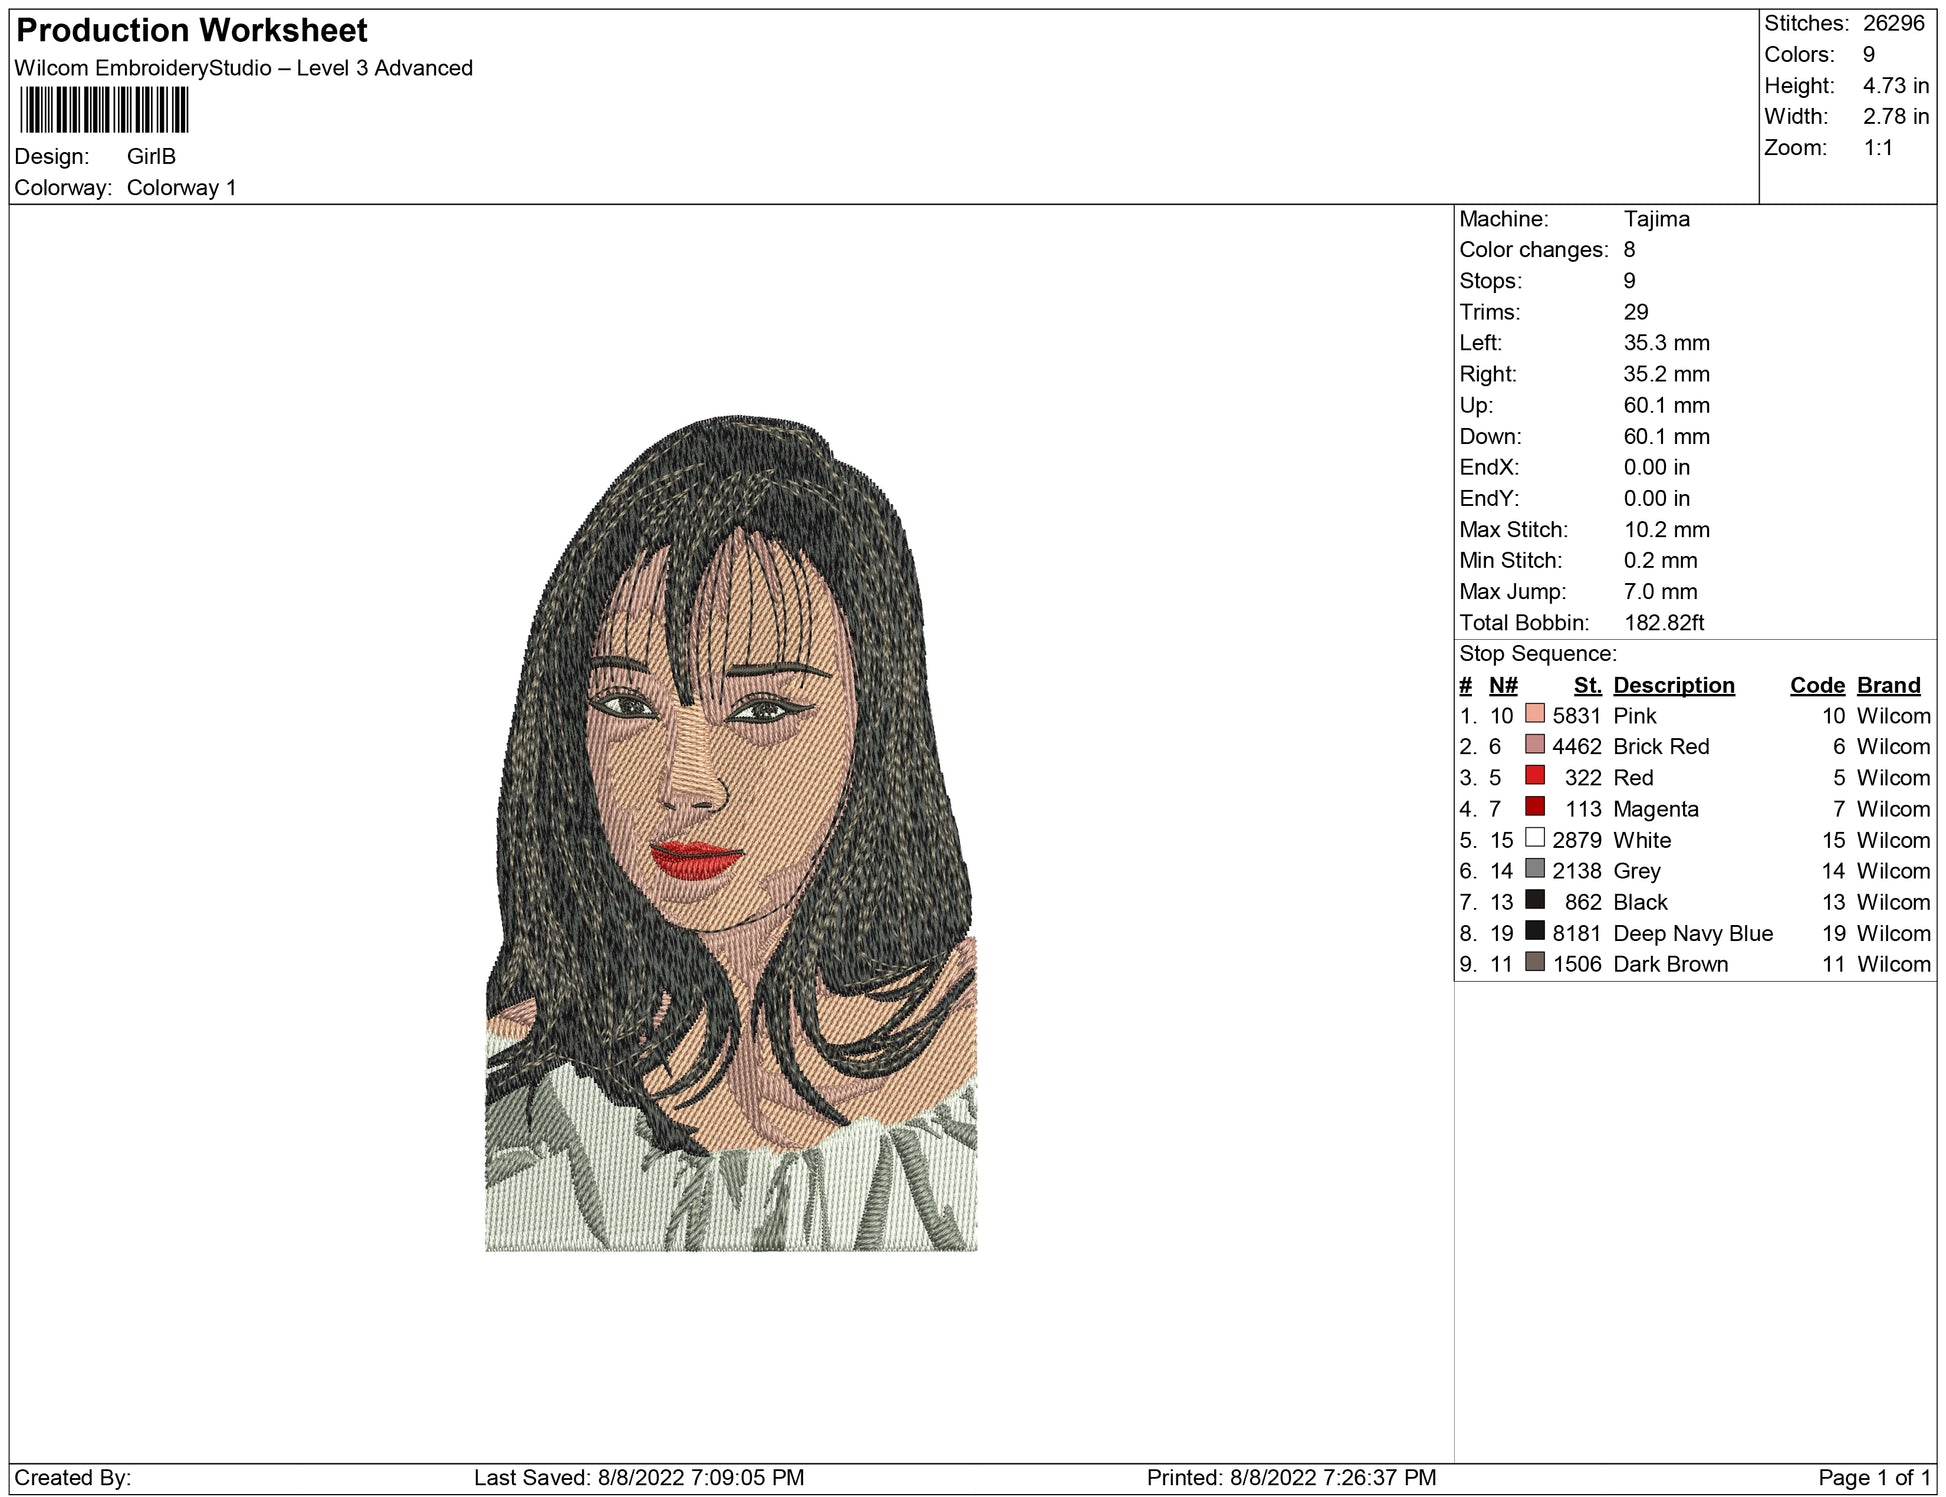Click the Brand column header

tap(1888, 685)
